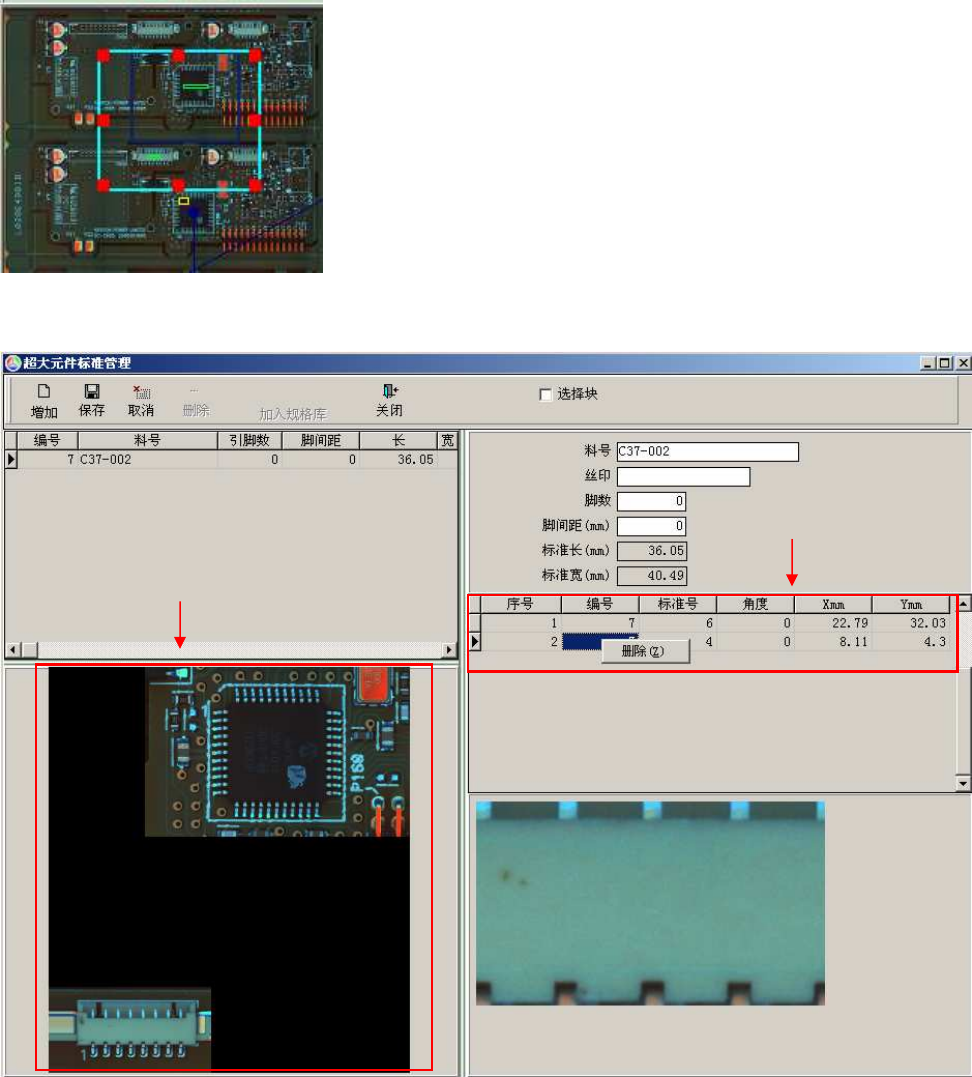The height and width of the screenshot is (1077, 972).
Task: Click the 角度 column header
Action: coord(756,604)
